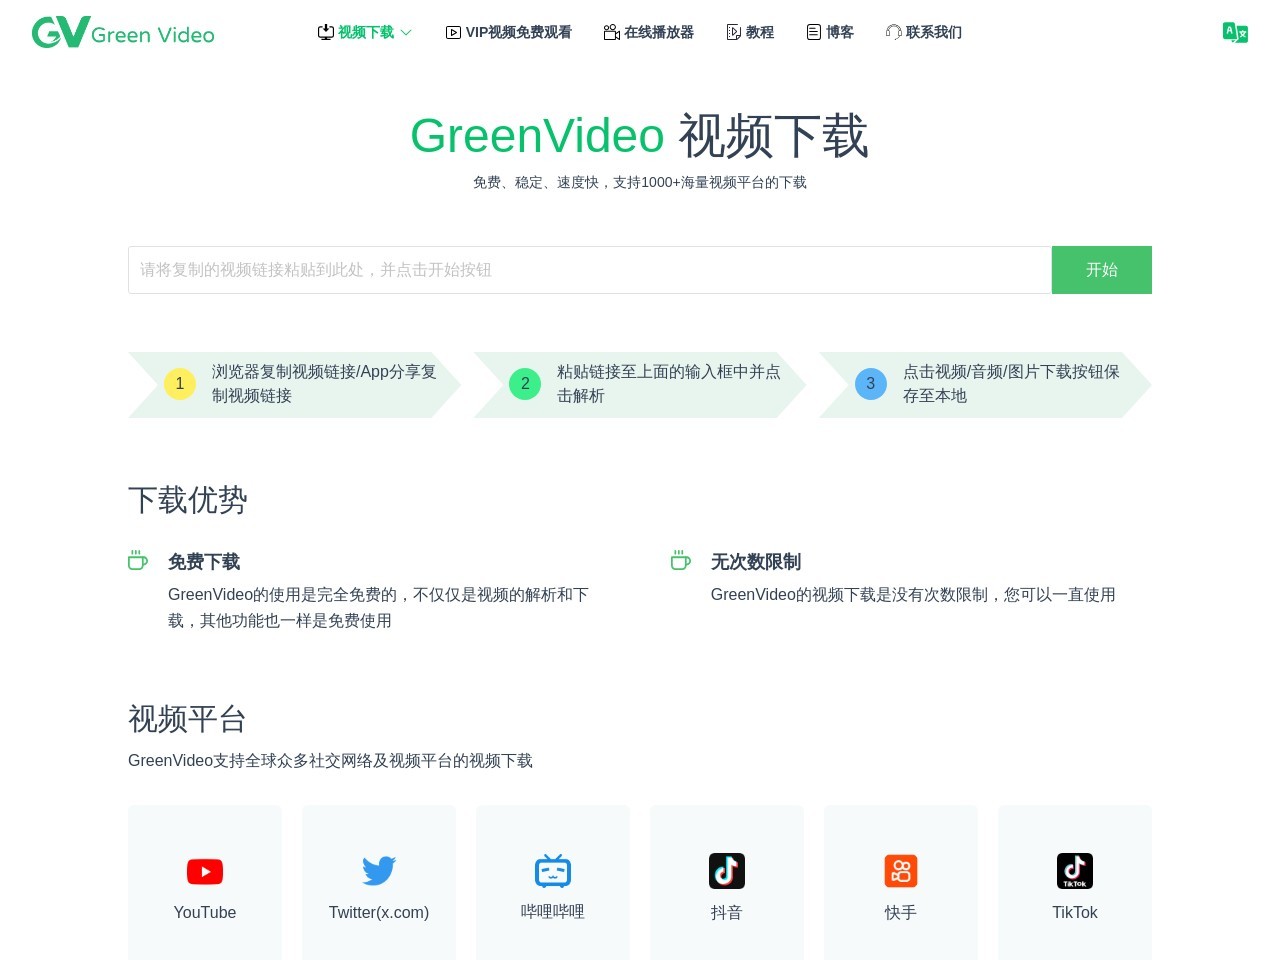Focus the video link input field
Image resolution: width=1280 pixels, height=960 pixels.
589,270
